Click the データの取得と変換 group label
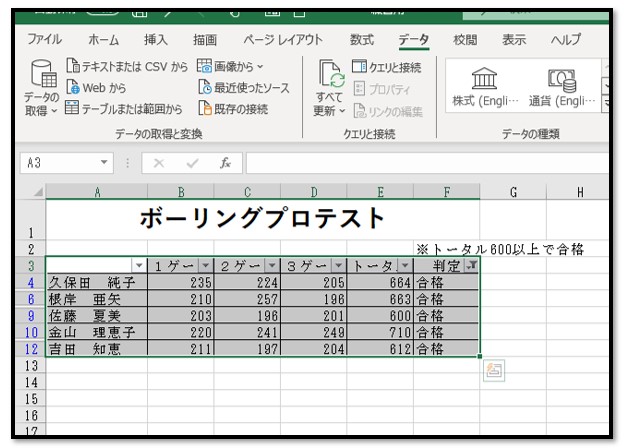 tap(159, 134)
